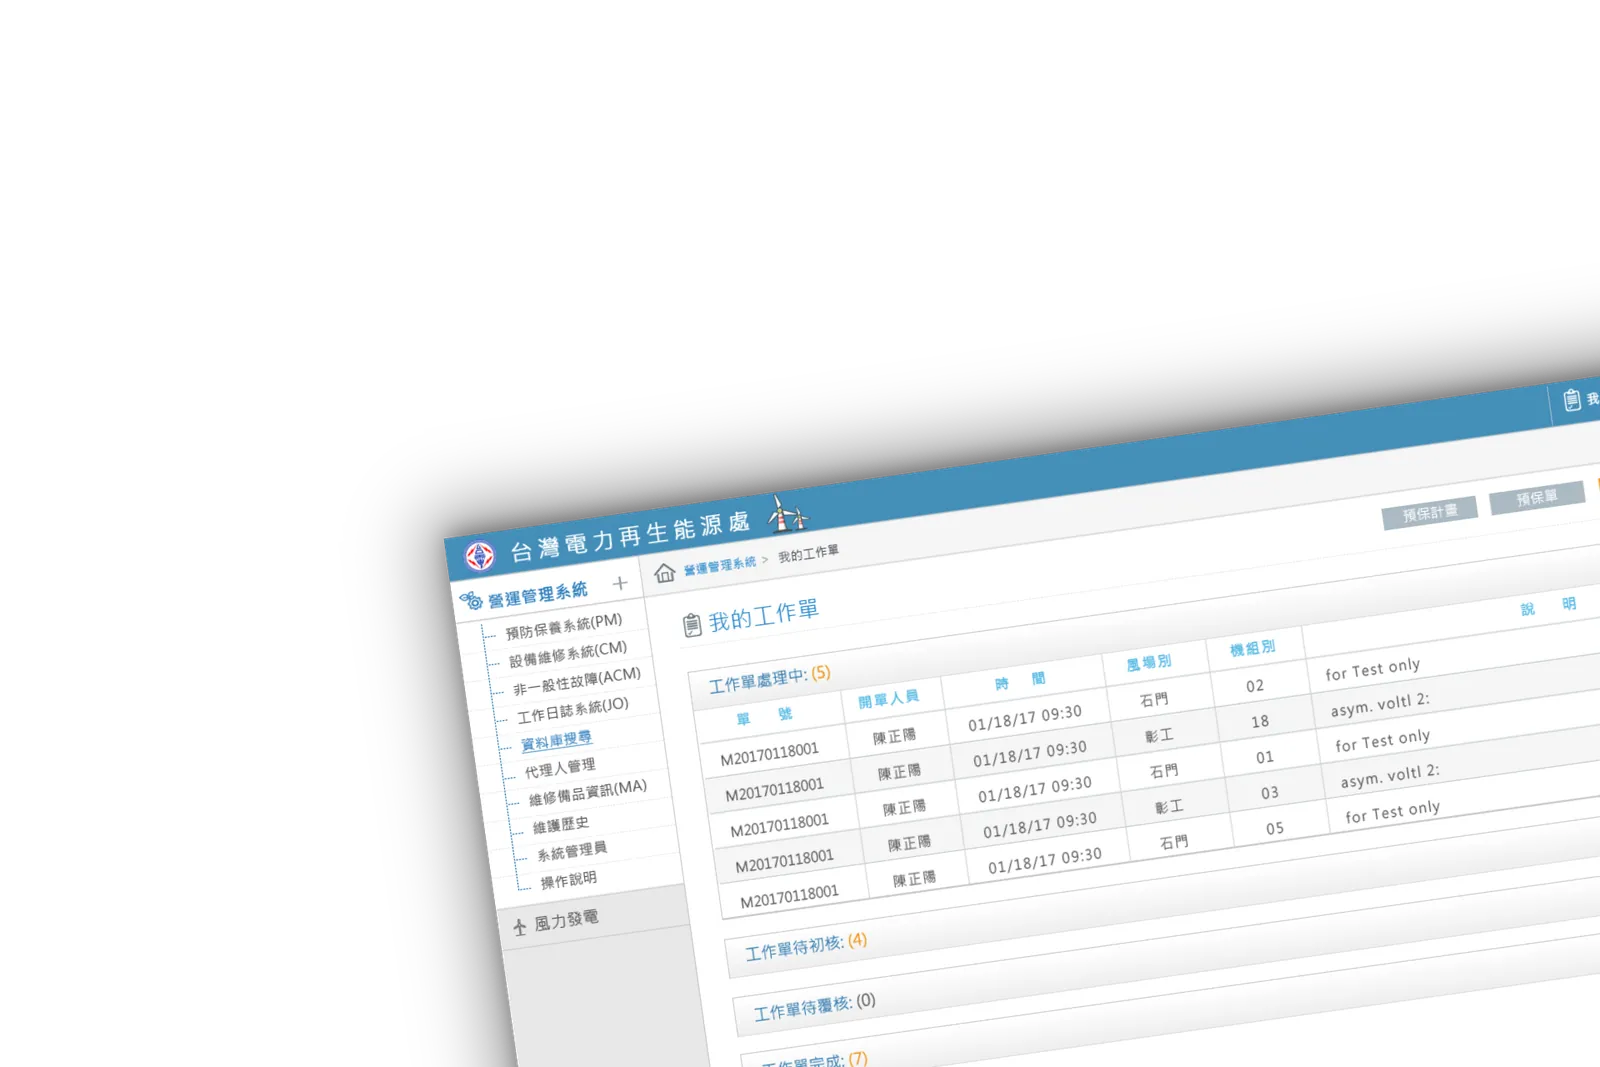
Task: Click the 風場別 column header
Action: [x=1148, y=663]
